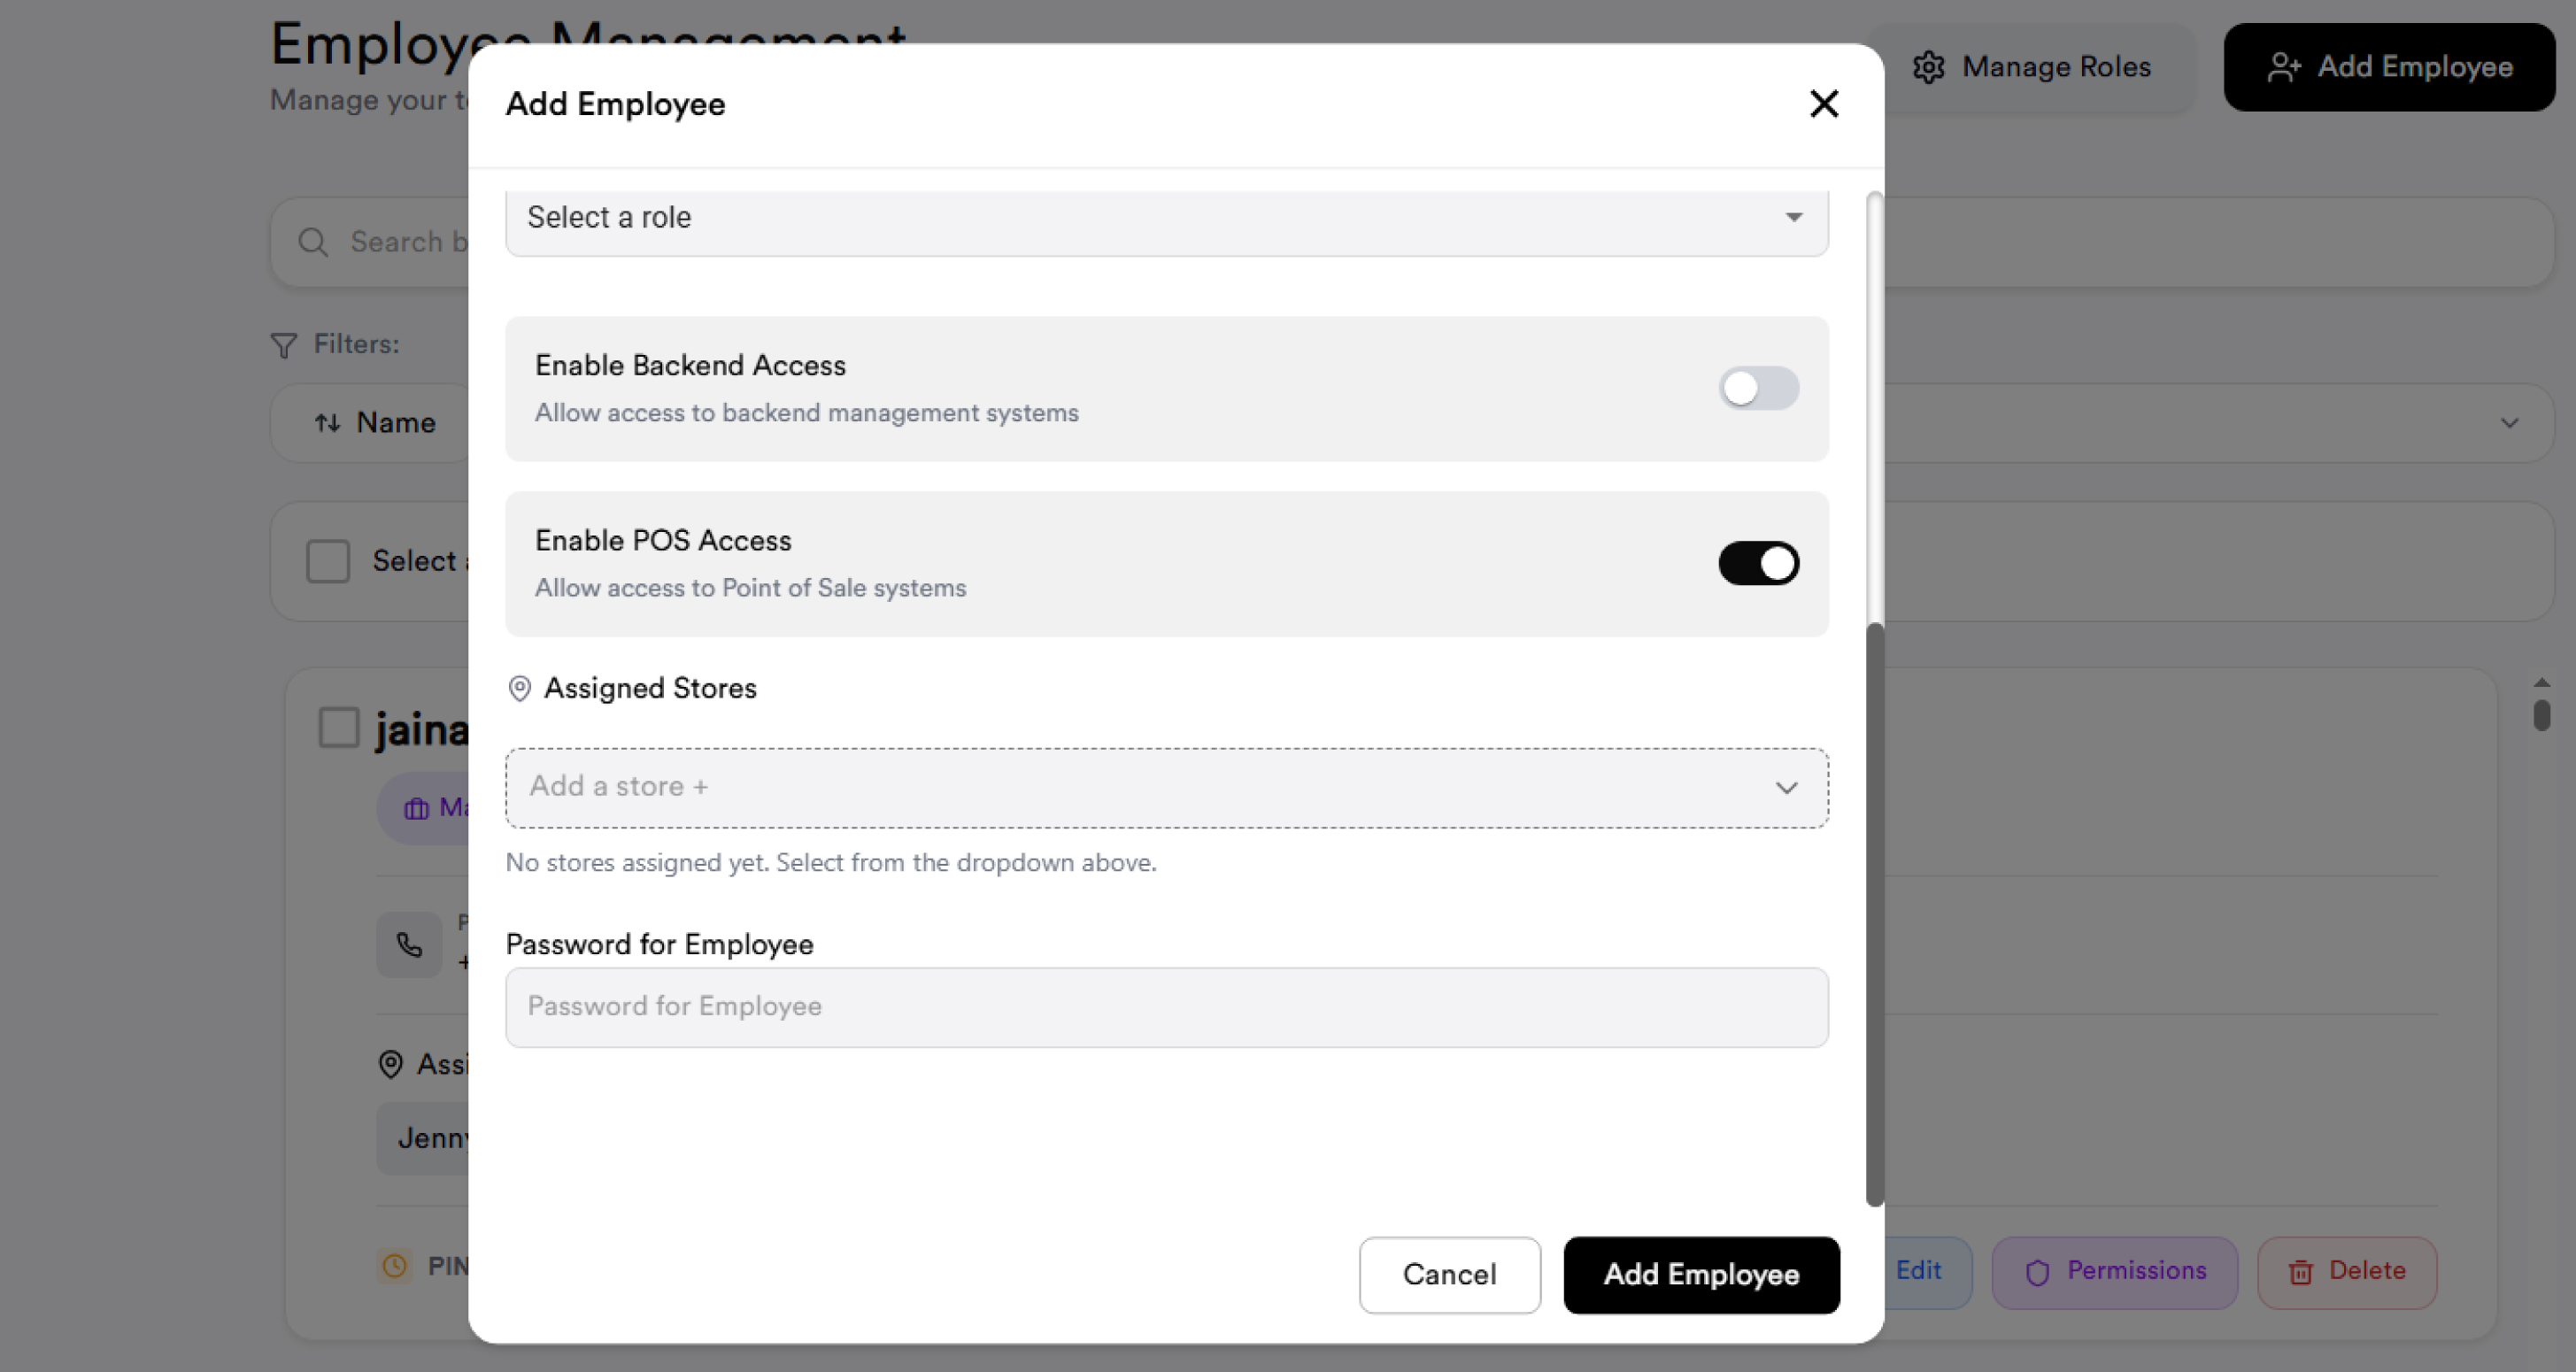The image size is (2576, 1372).
Task: Close the Add Employee dialog
Action: 1824,103
